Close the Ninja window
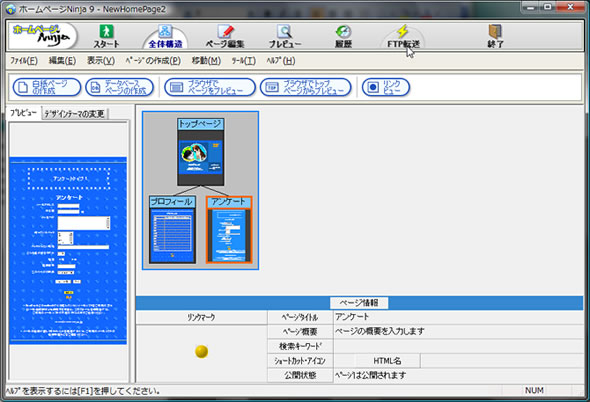The width and height of the screenshot is (590, 402). click(570, 7)
